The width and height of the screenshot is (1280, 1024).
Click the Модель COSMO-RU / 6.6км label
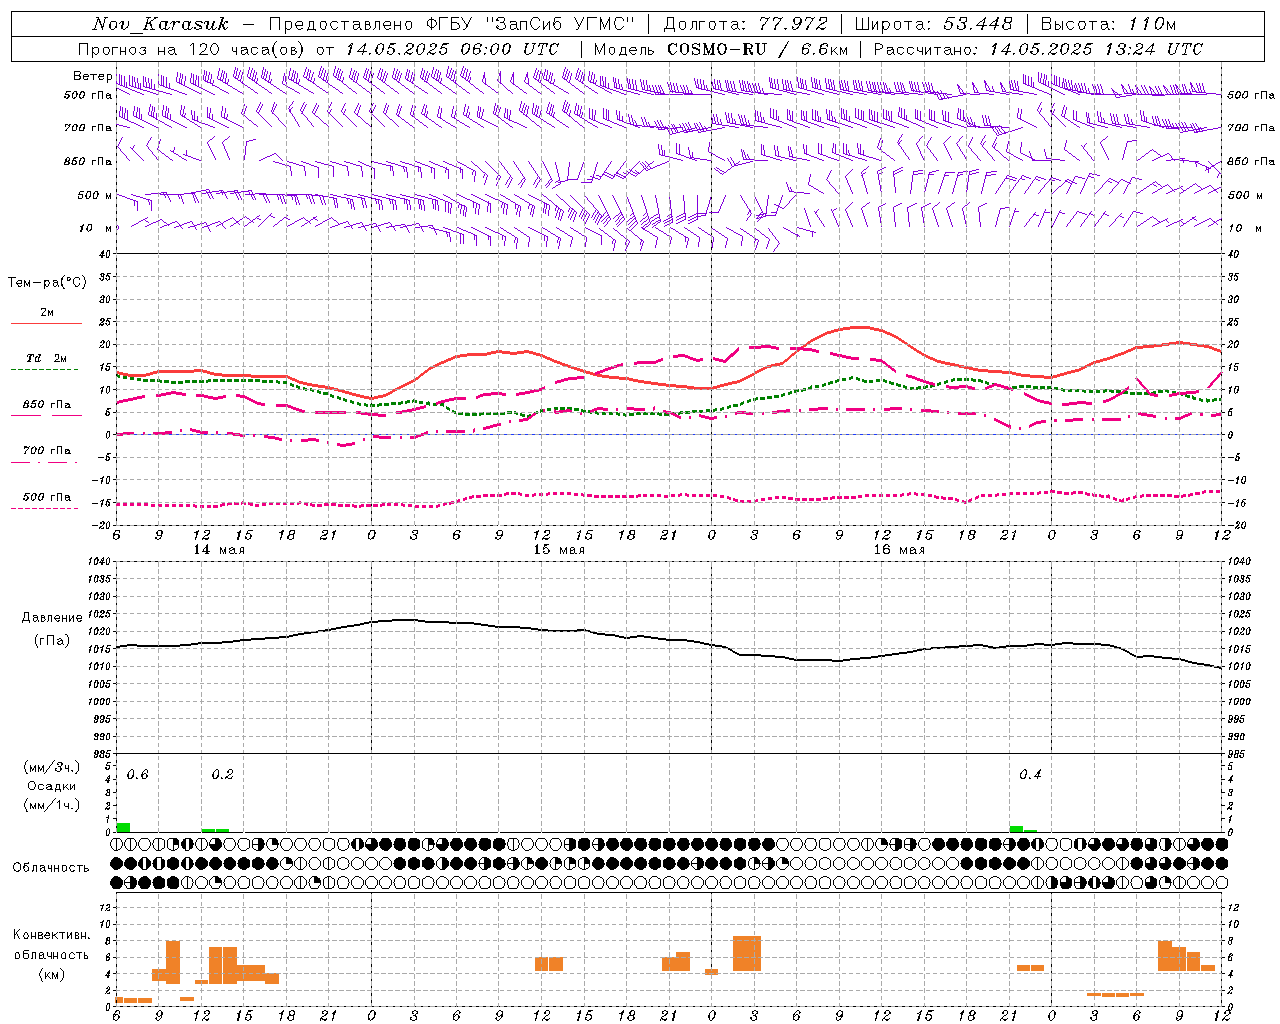coord(720,49)
